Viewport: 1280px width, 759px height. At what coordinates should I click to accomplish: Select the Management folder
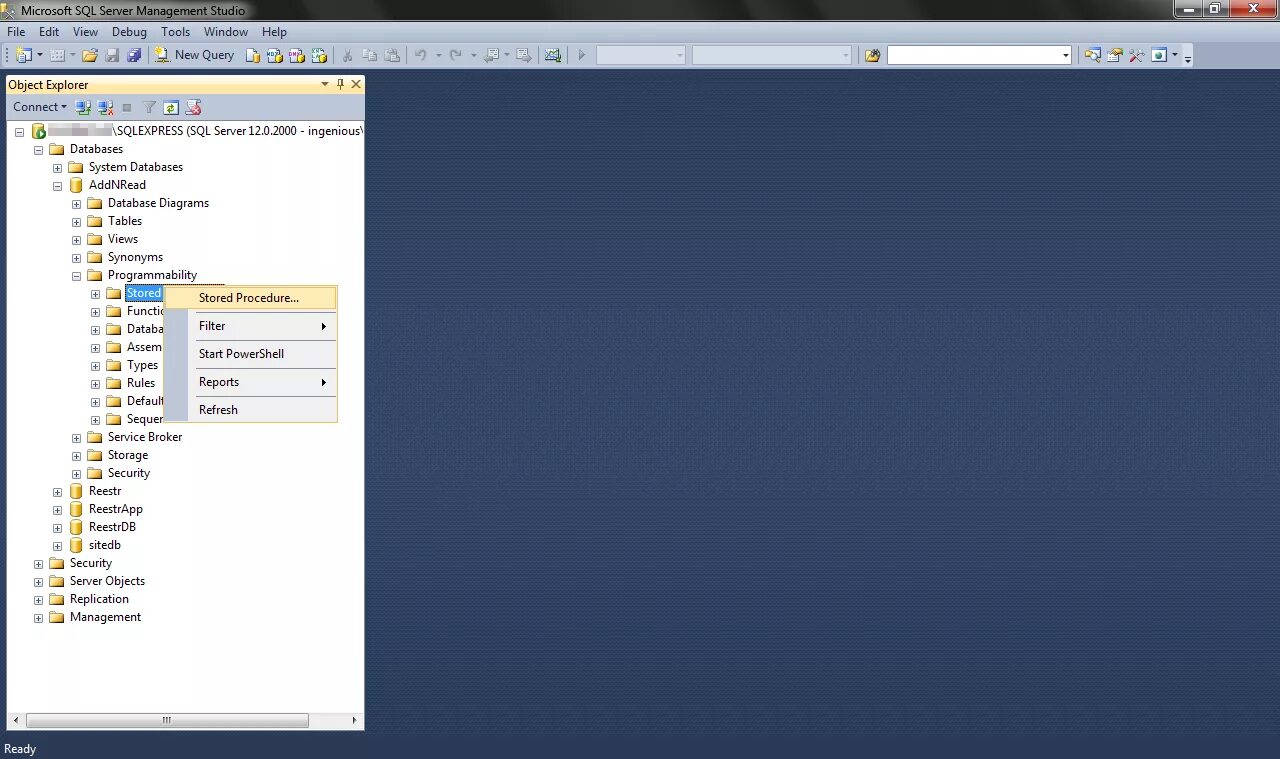click(105, 617)
